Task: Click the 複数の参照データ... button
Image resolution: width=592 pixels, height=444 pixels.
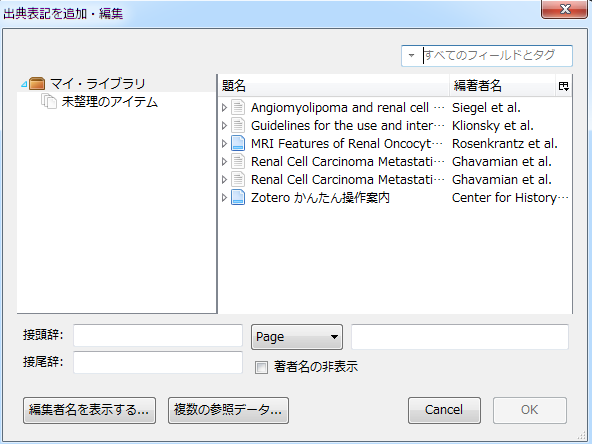Action: click(228, 410)
